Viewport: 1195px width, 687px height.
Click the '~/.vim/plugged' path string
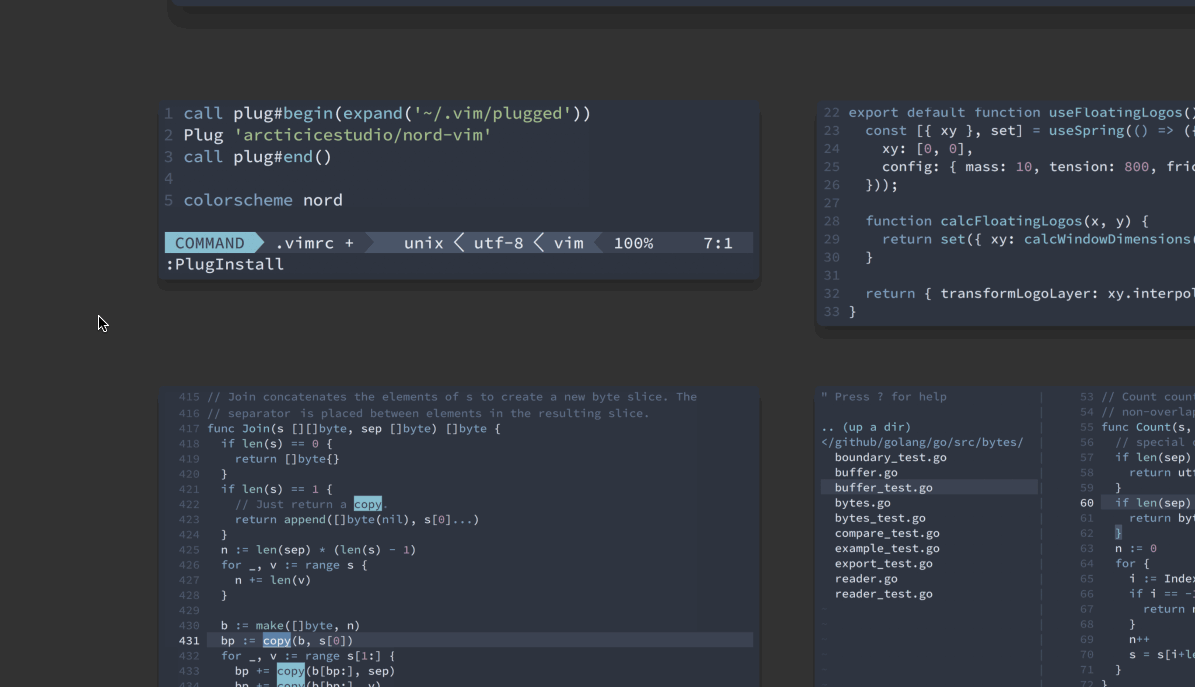pyautogui.click(x=492, y=114)
